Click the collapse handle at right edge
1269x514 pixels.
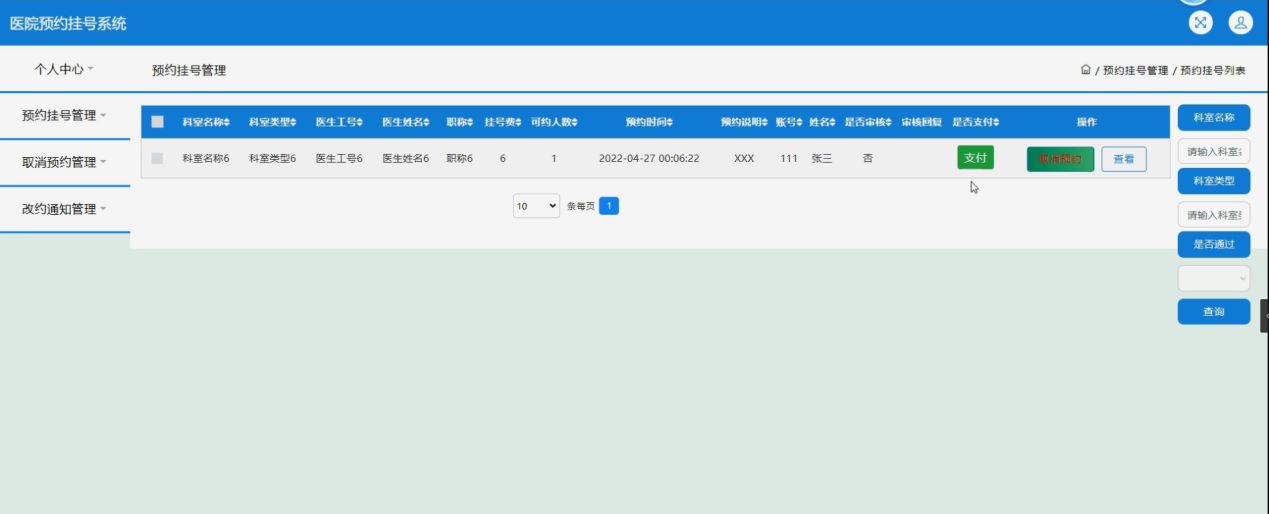[1265, 315]
